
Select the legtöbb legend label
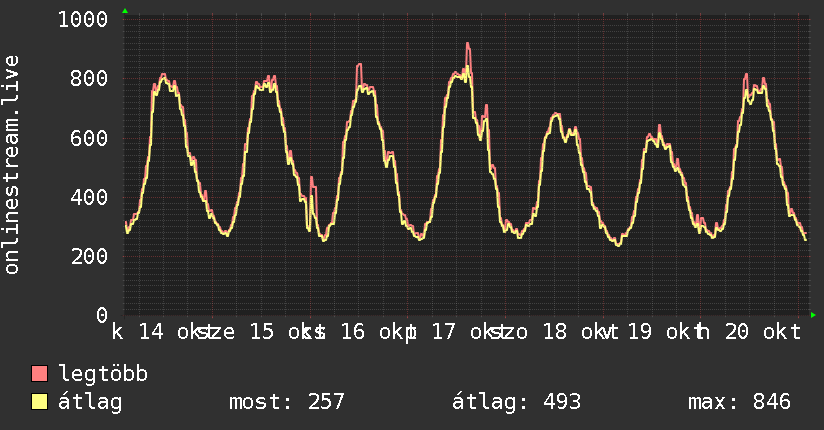103,373
